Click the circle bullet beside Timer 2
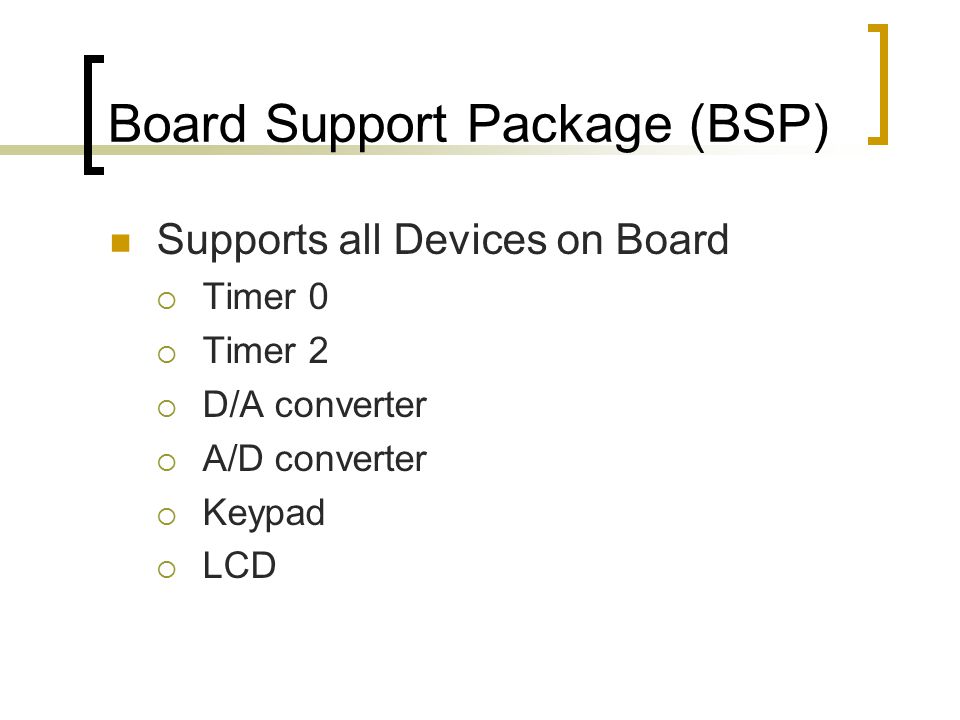 (x=167, y=354)
